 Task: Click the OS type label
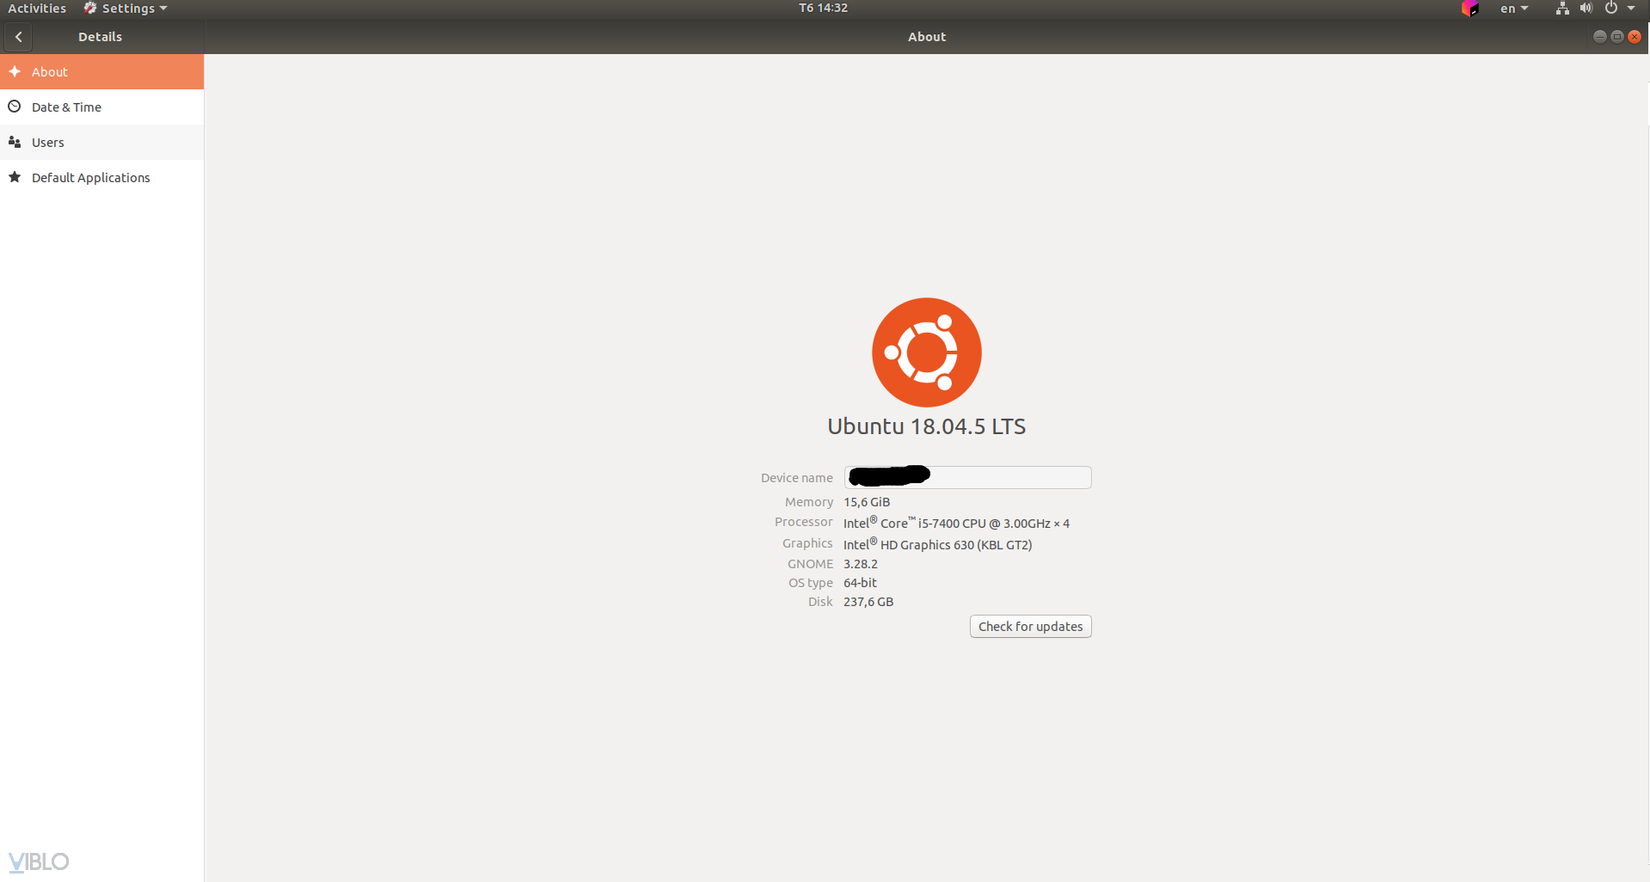coord(810,583)
